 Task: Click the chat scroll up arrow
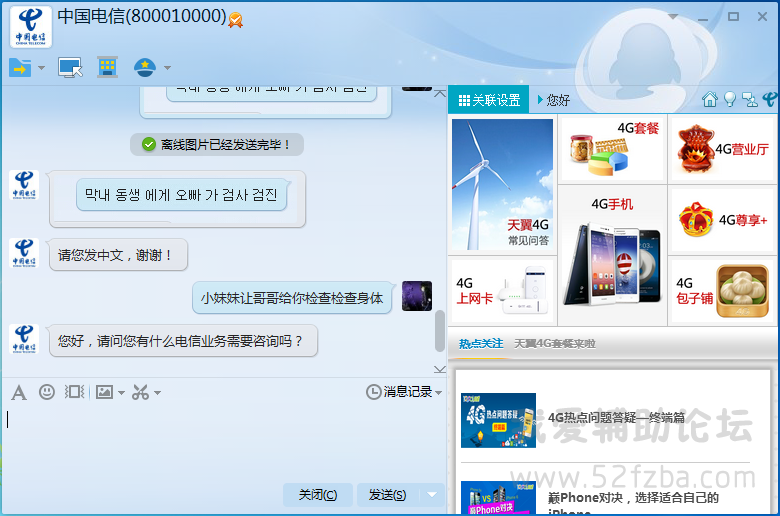[440, 93]
